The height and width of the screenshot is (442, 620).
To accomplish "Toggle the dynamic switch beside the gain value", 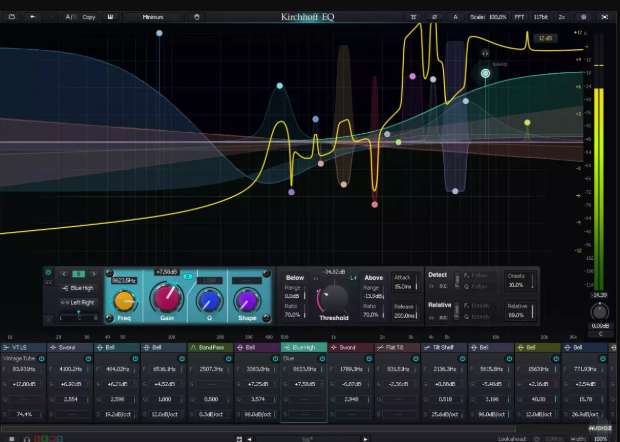I will pyautogui.click(x=188, y=276).
